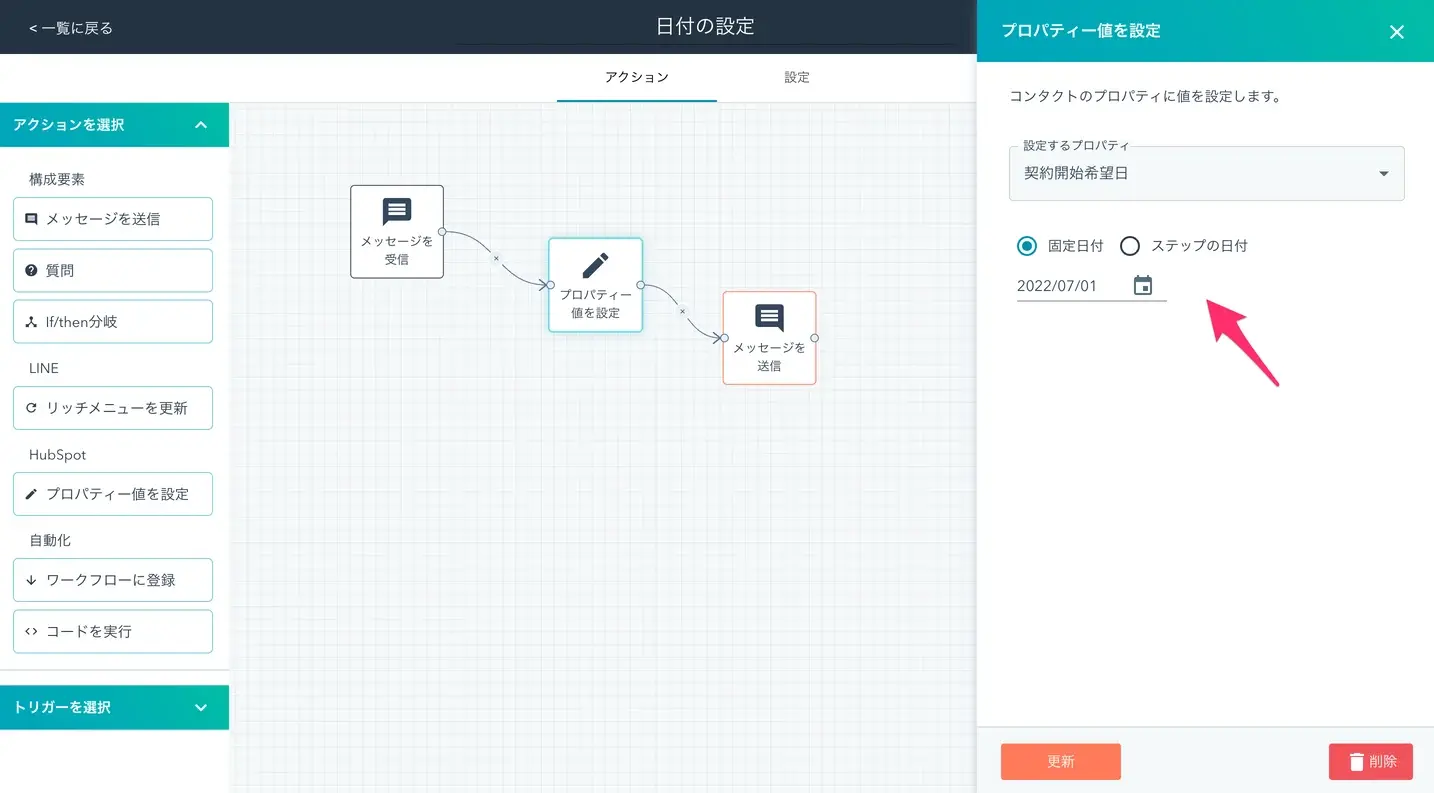The image size is (1434, 793).
Task: Switch to the 設定 tab
Action: pyautogui.click(x=797, y=77)
